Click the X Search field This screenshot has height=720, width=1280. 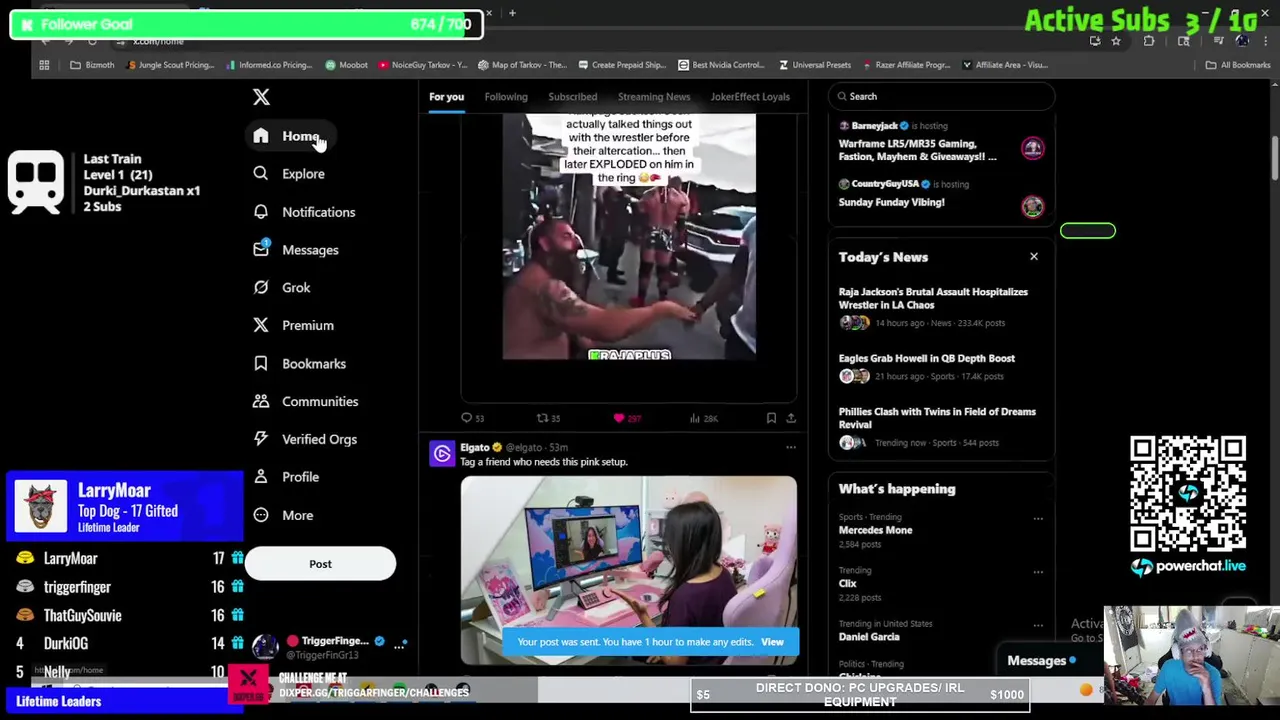(x=942, y=97)
